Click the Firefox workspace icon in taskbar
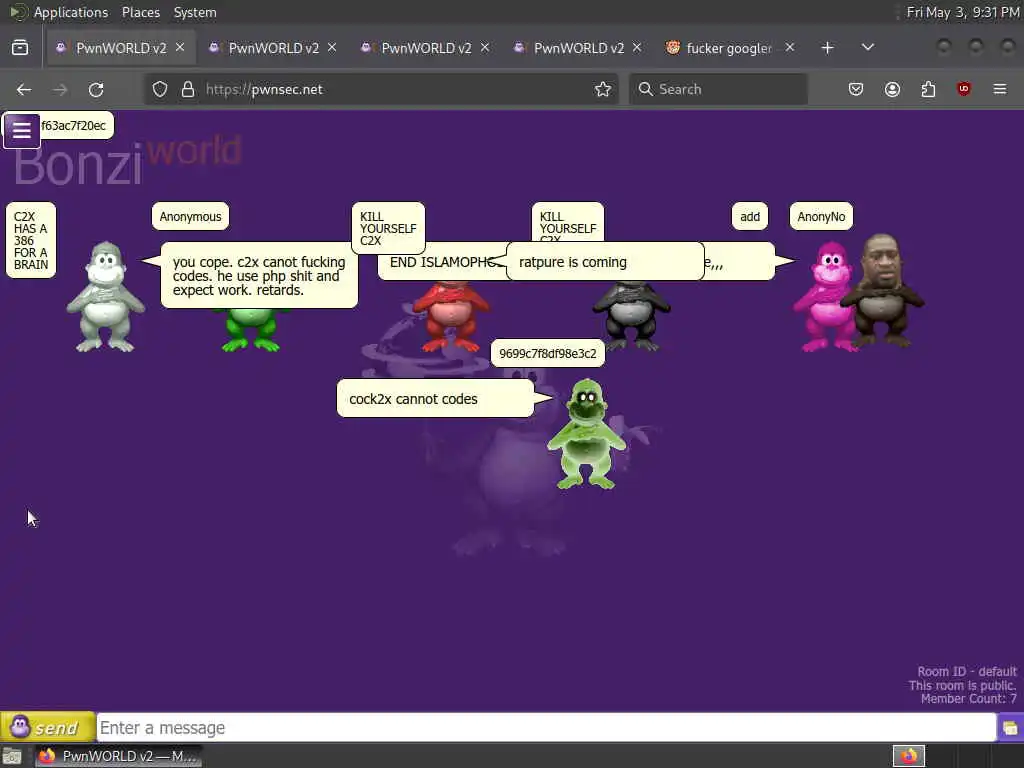 (x=909, y=756)
